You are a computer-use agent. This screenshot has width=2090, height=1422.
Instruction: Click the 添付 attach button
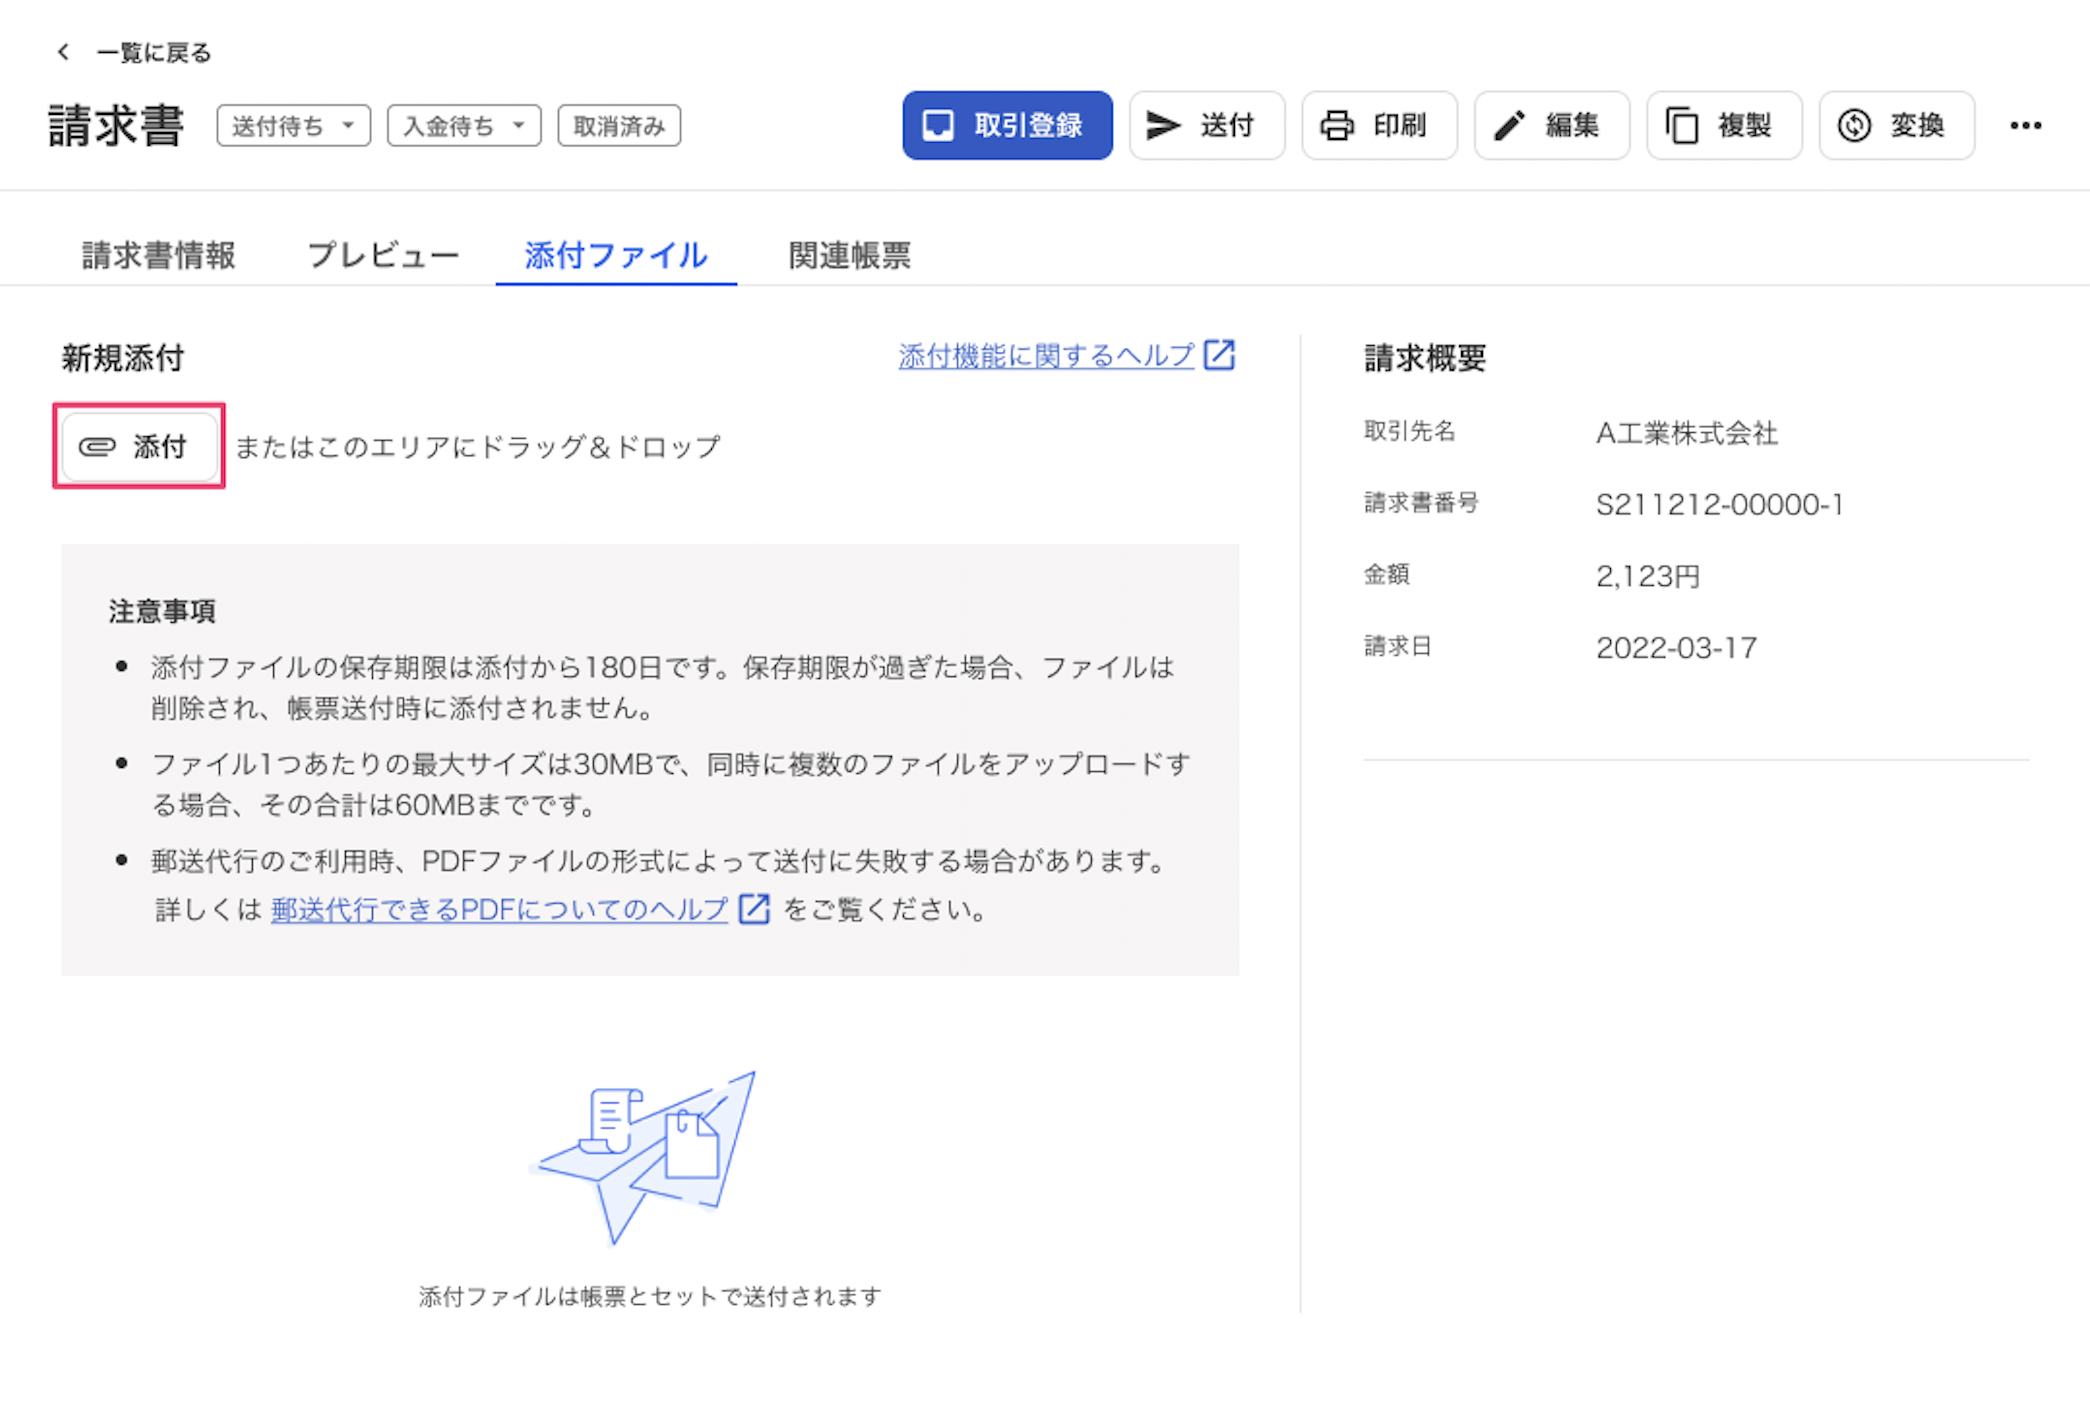coord(139,446)
